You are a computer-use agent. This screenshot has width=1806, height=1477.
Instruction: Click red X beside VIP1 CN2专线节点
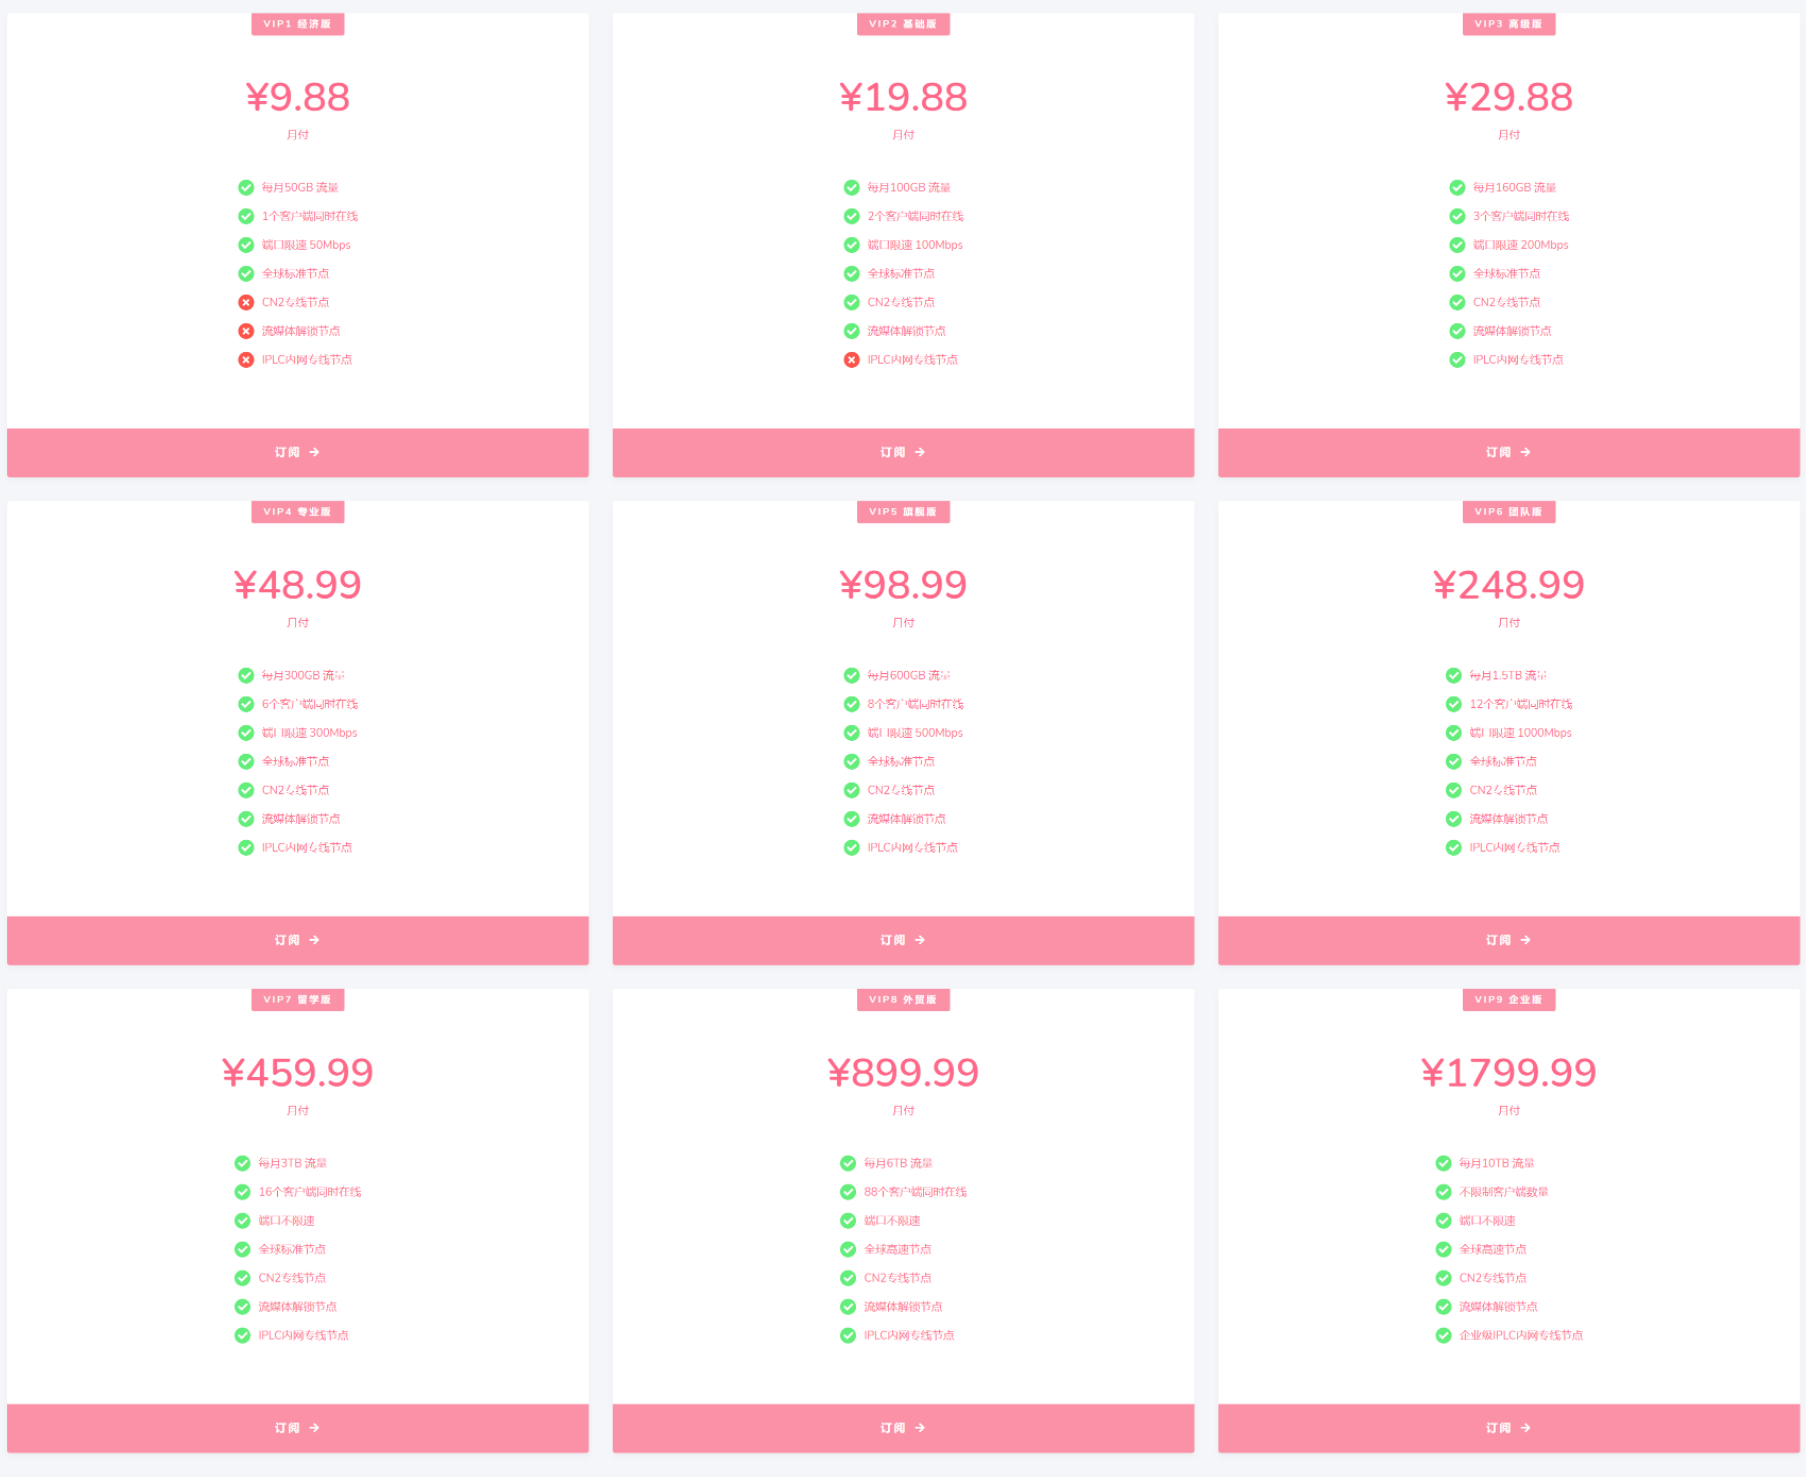tap(246, 302)
